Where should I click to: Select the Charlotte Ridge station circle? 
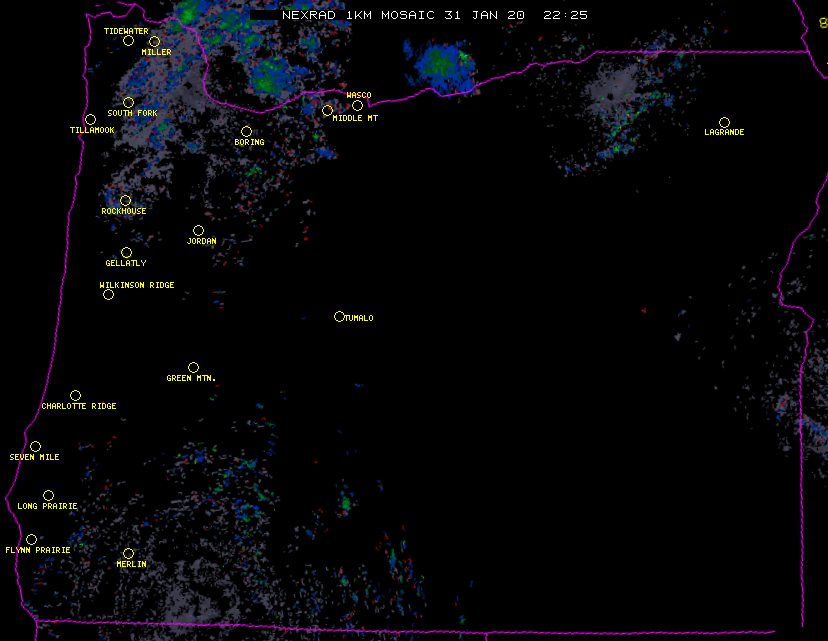coord(75,395)
